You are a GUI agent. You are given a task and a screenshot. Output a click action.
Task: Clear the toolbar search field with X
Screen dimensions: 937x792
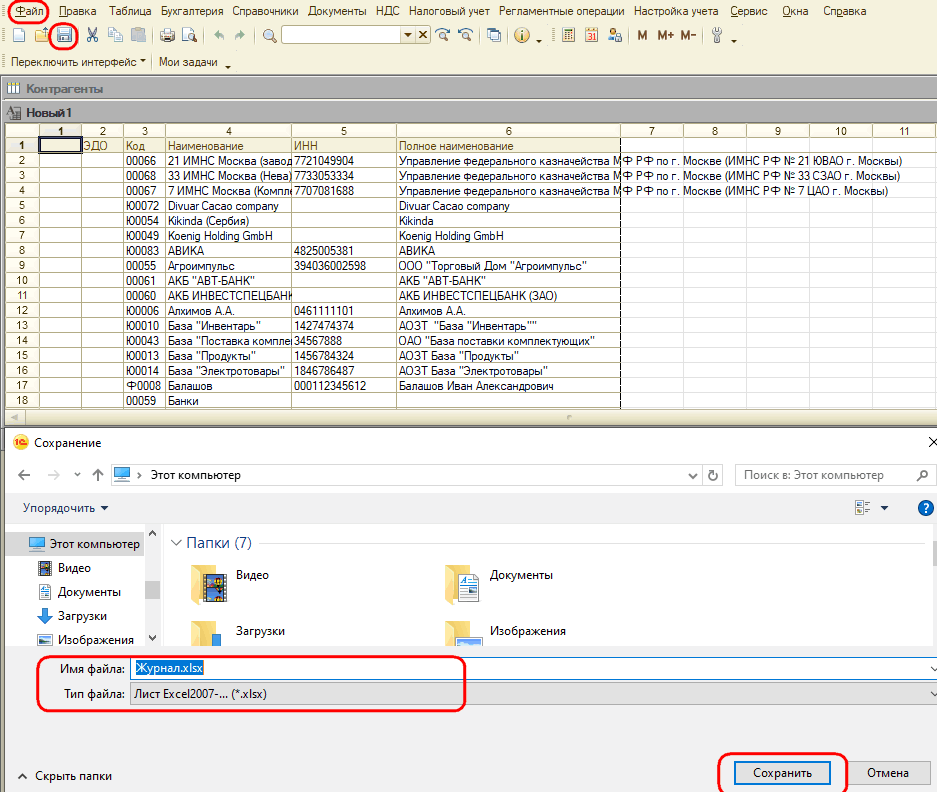[422, 35]
